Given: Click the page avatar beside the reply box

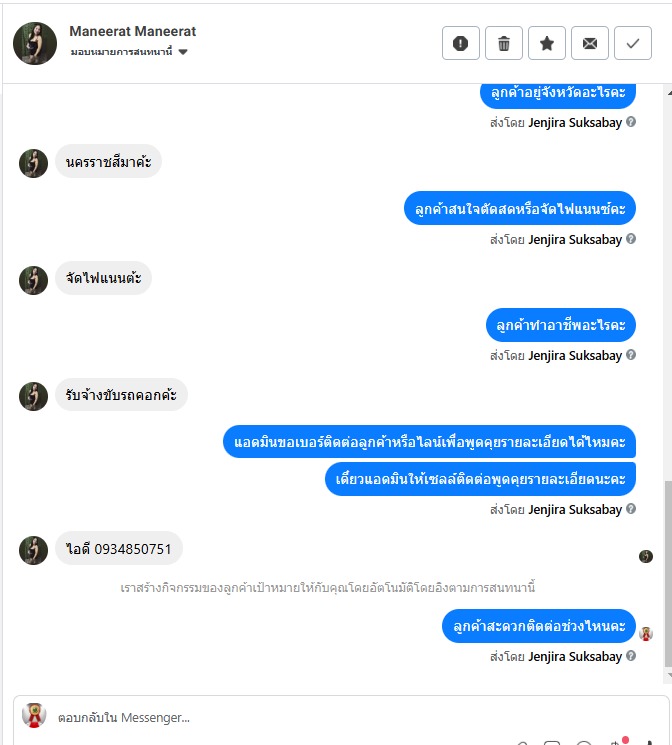Looking at the screenshot, I should (34, 715).
